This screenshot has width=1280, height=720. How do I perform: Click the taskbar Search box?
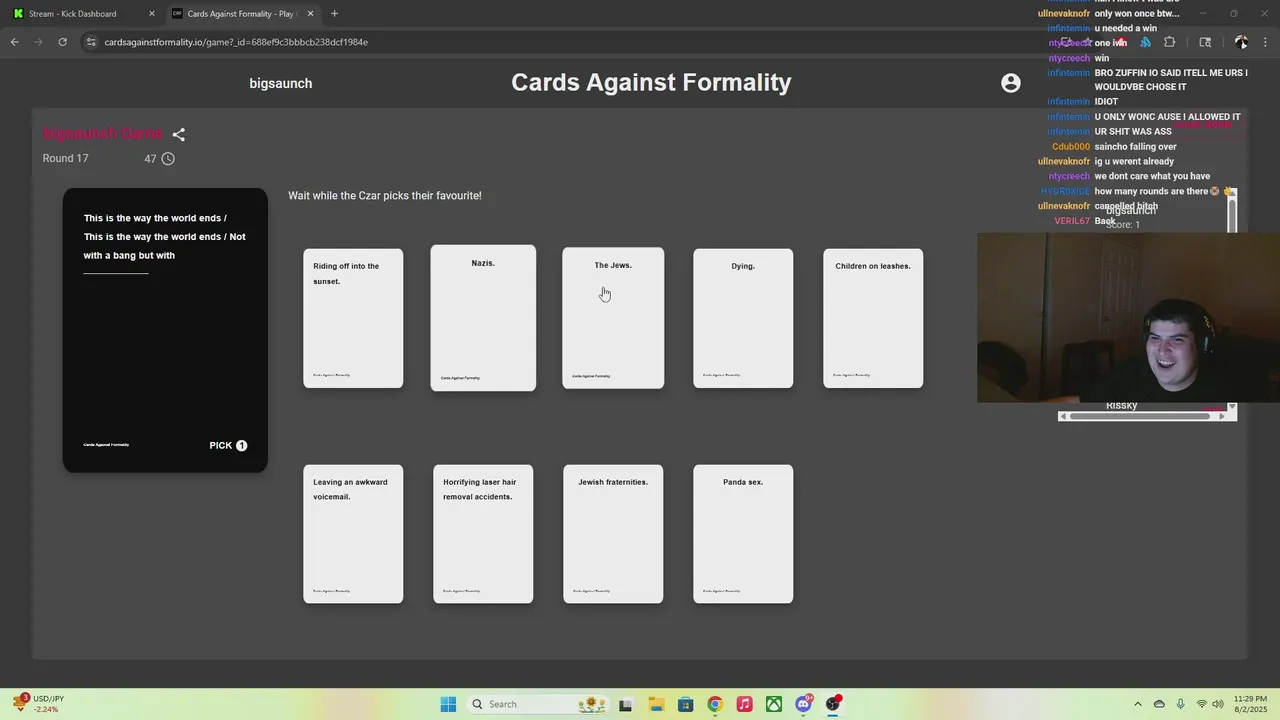538,704
